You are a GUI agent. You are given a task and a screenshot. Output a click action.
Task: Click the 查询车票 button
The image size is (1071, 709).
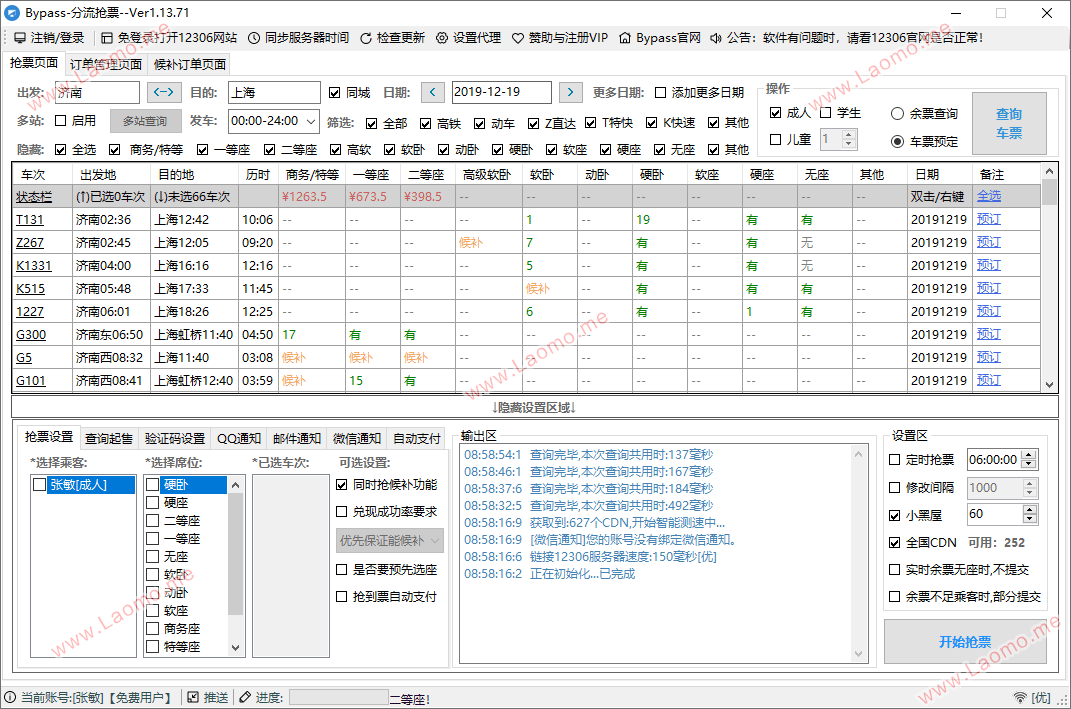(x=1010, y=124)
